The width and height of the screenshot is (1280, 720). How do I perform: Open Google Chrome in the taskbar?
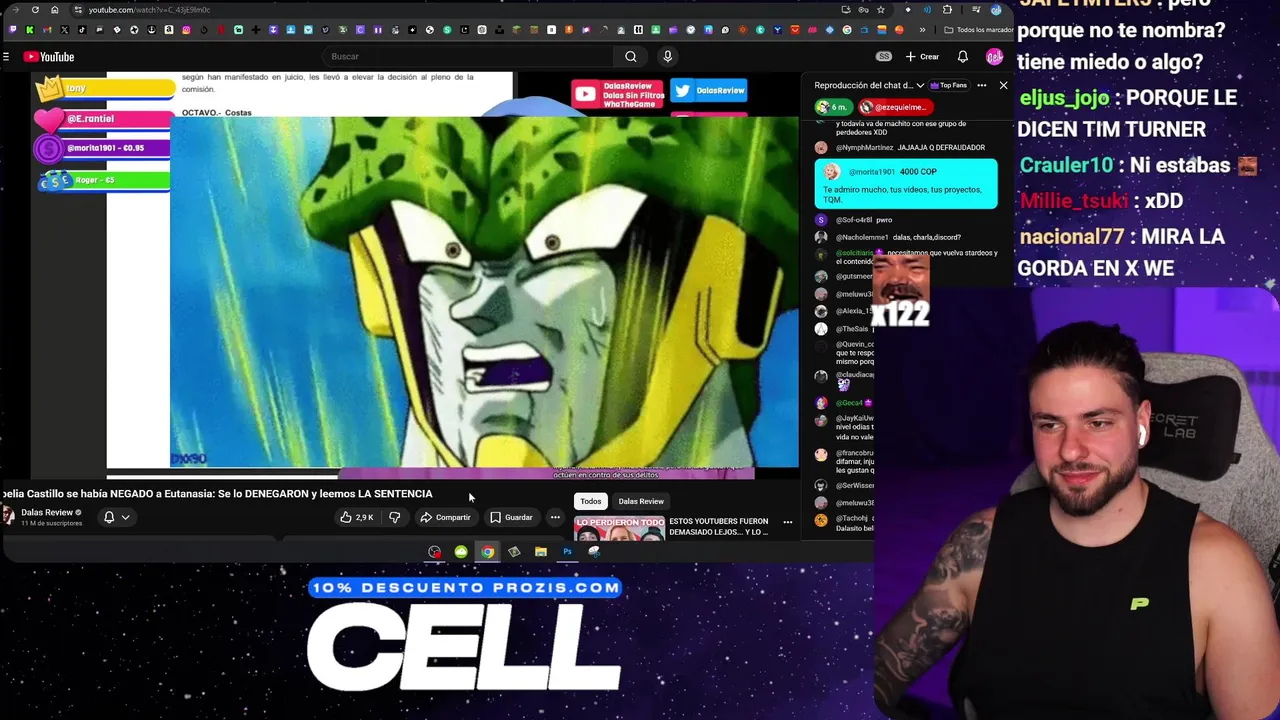coord(487,552)
